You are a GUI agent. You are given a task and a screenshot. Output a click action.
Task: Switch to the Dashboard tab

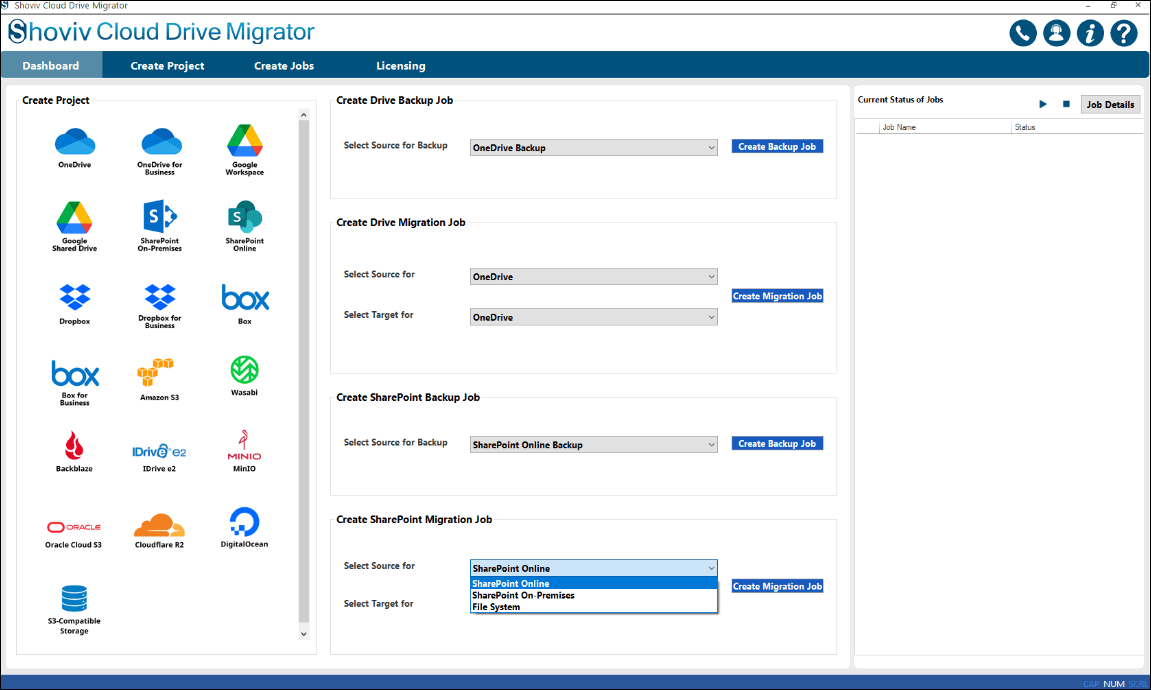pos(51,65)
